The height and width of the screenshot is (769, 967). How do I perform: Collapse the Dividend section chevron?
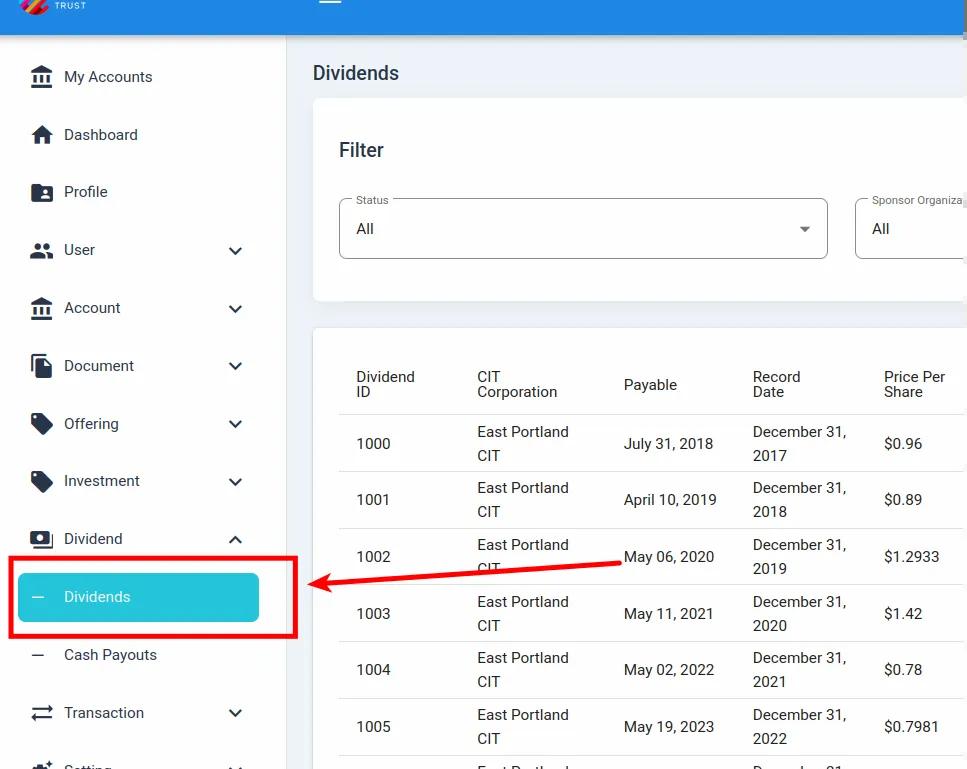235,540
